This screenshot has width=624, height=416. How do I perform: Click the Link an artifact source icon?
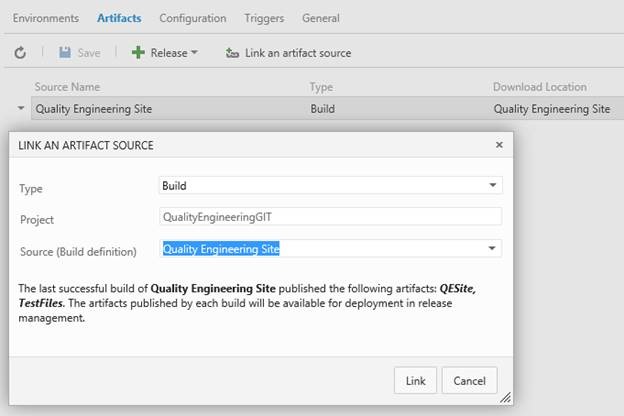pos(232,52)
